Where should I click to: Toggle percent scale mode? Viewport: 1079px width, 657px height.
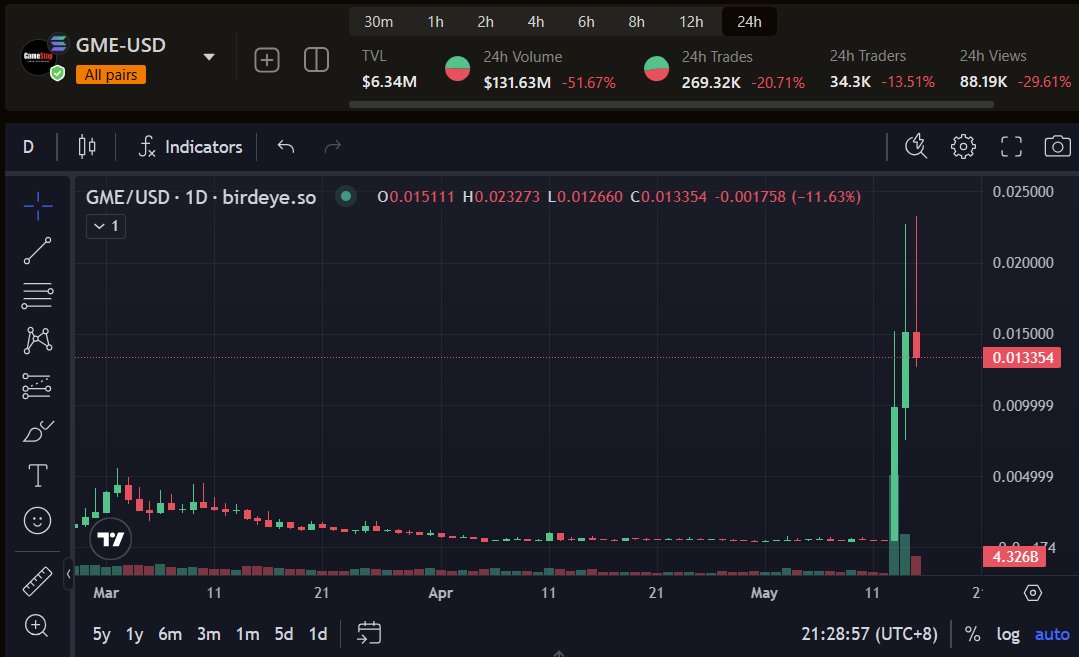(x=972, y=634)
